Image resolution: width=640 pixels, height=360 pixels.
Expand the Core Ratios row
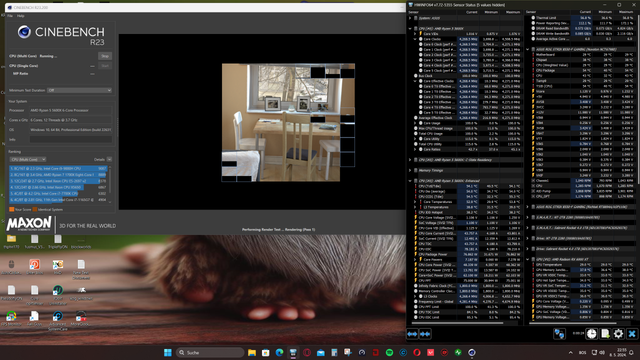(x=416, y=149)
